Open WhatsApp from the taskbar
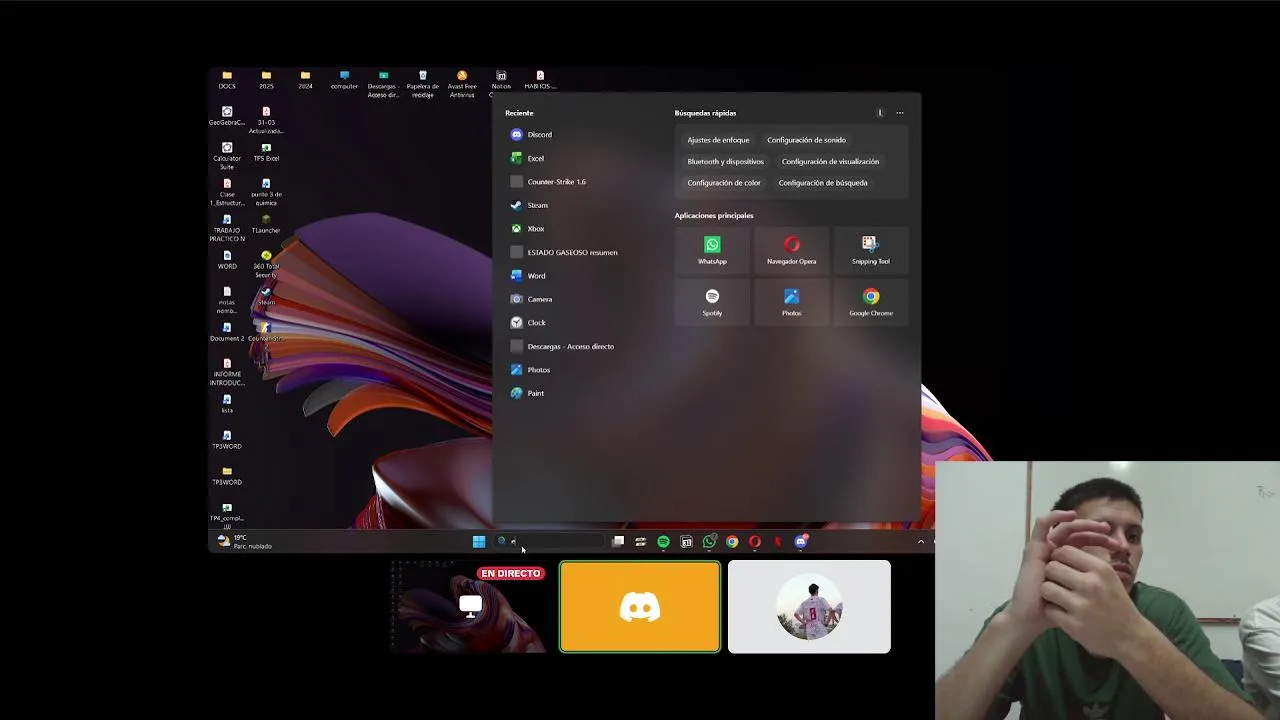This screenshot has width=1280, height=720. pos(709,542)
